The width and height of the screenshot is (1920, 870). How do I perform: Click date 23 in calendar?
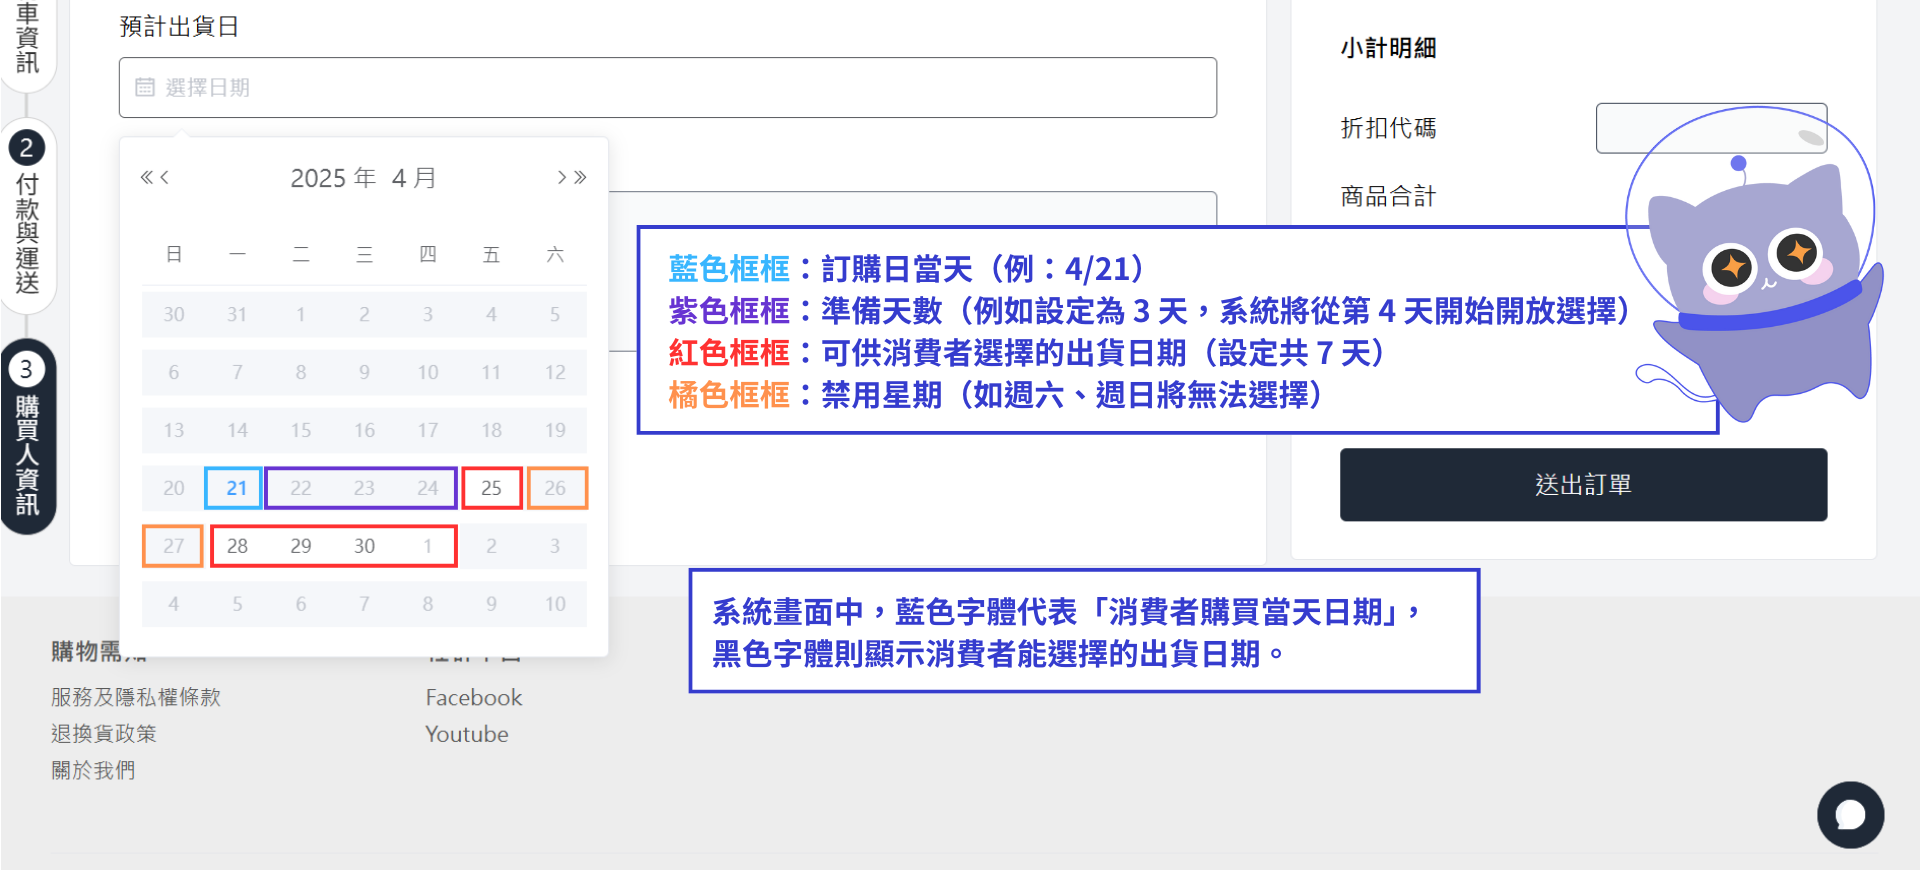pyautogui.click(x=364, y=488)
